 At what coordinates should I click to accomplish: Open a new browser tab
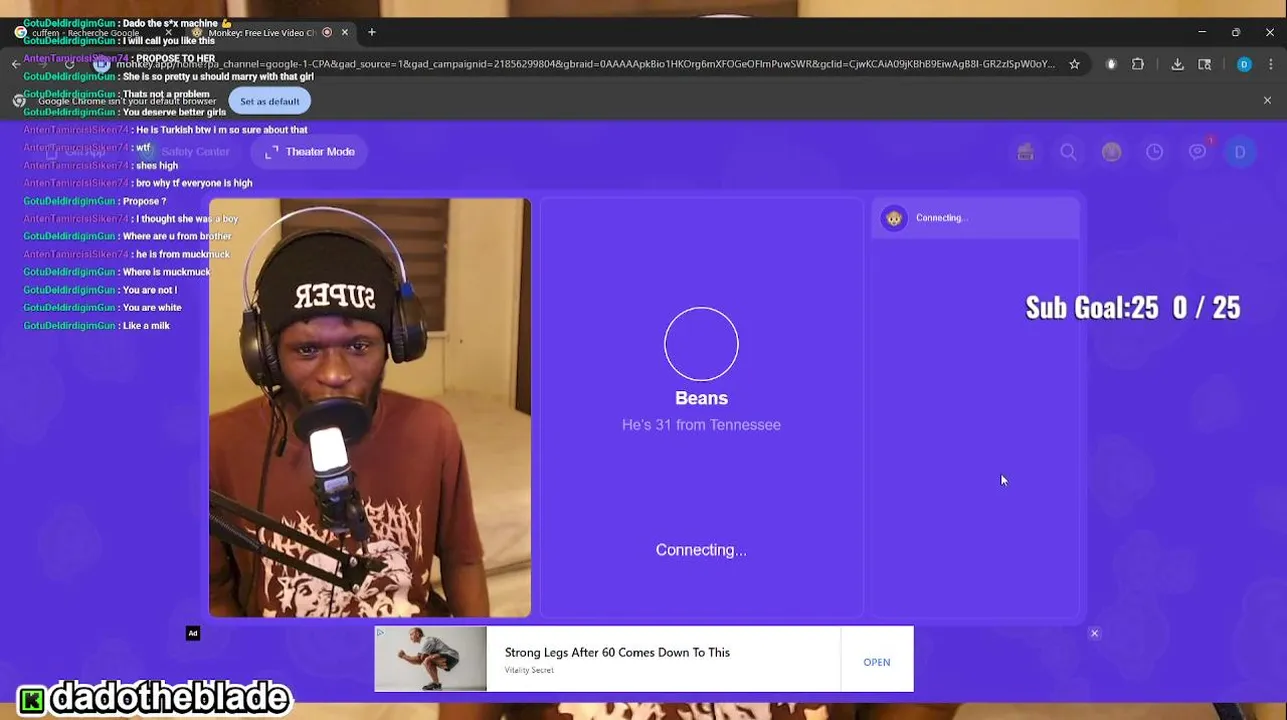(x=372, y=32)
